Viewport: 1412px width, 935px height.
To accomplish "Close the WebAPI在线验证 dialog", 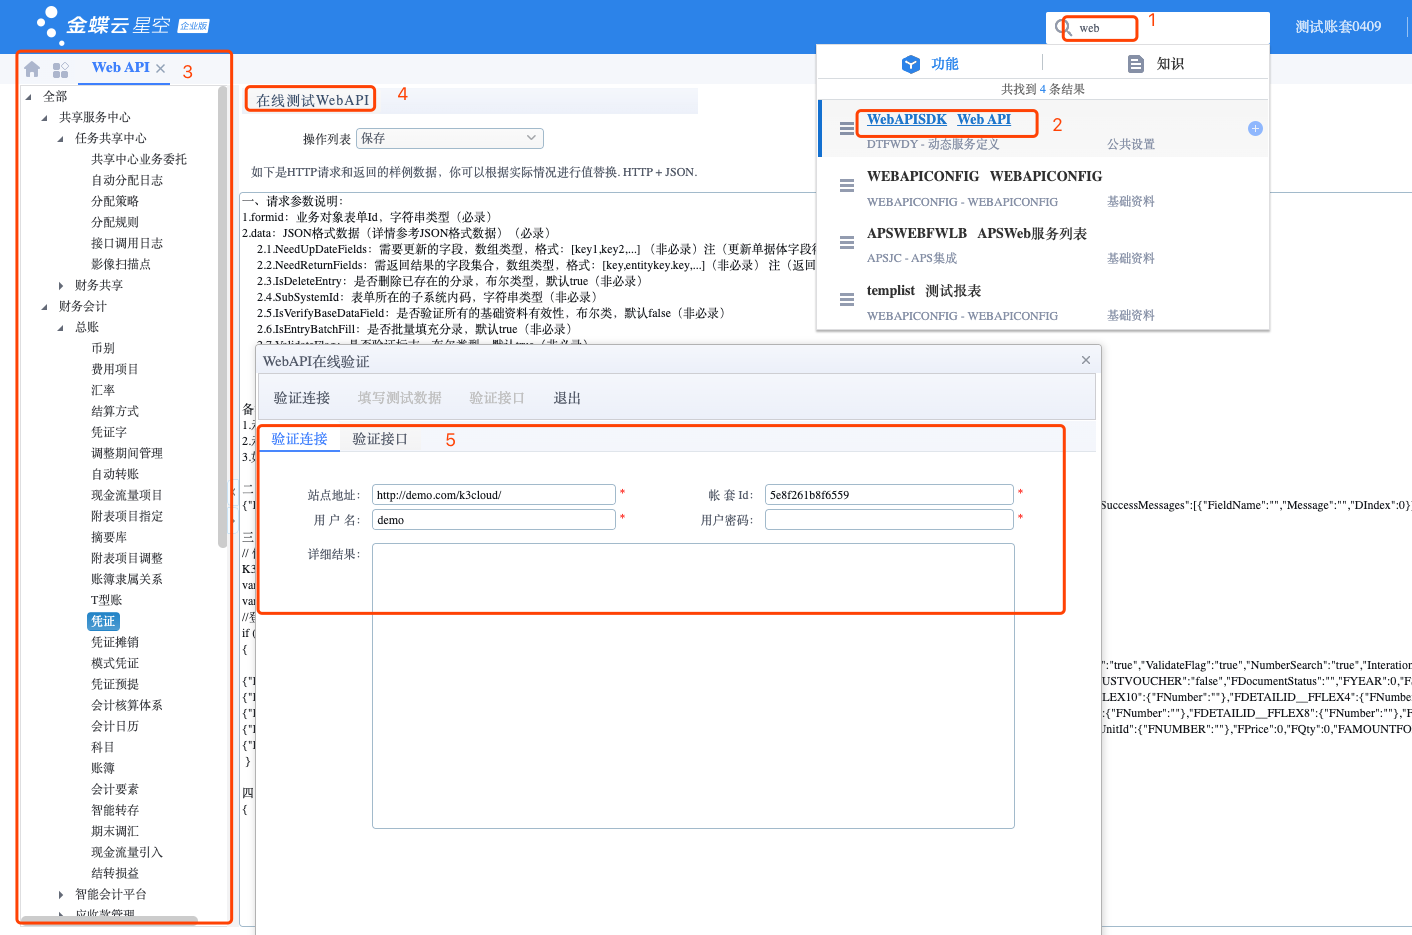I will click(x=1086, y=360).
